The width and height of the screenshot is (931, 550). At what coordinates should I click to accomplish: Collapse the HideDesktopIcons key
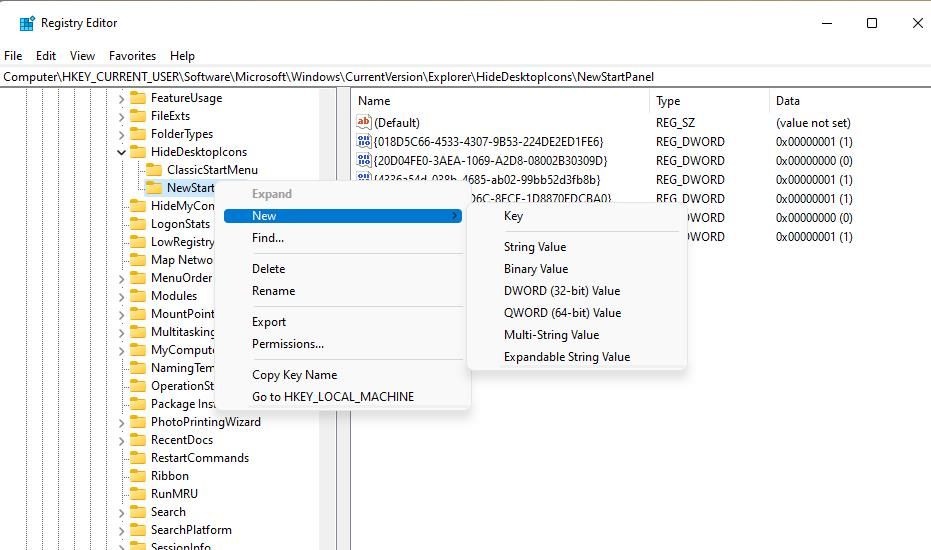[121, 153]
